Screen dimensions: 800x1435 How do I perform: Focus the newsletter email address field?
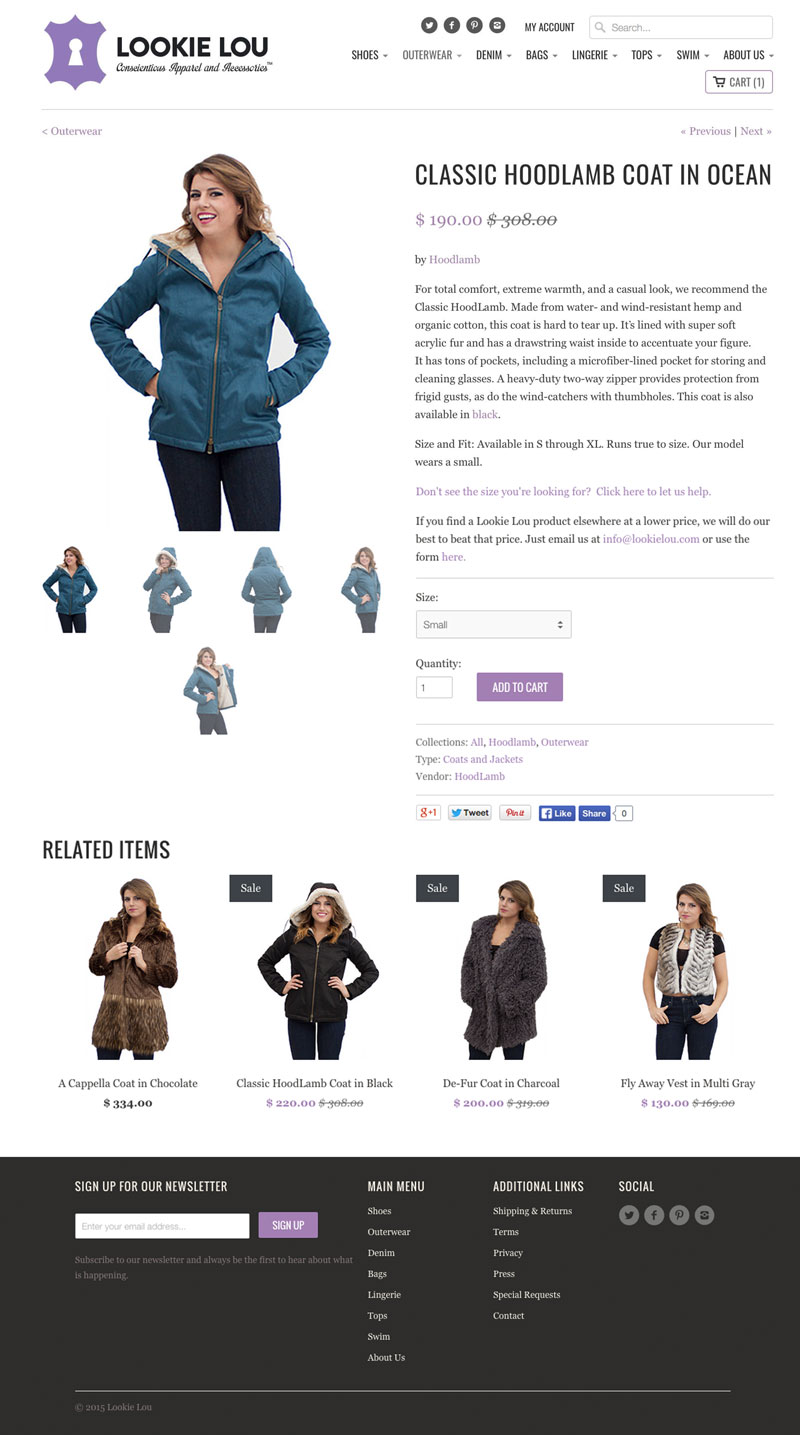(162, 1226)
